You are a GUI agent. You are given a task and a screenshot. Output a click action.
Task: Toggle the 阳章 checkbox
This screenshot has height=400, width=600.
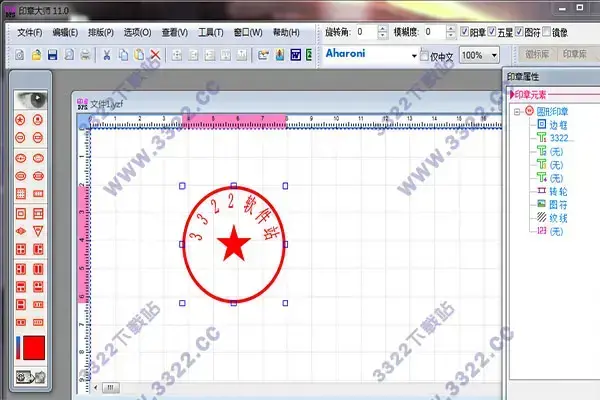pyautogui.click(x=464, y=32)
